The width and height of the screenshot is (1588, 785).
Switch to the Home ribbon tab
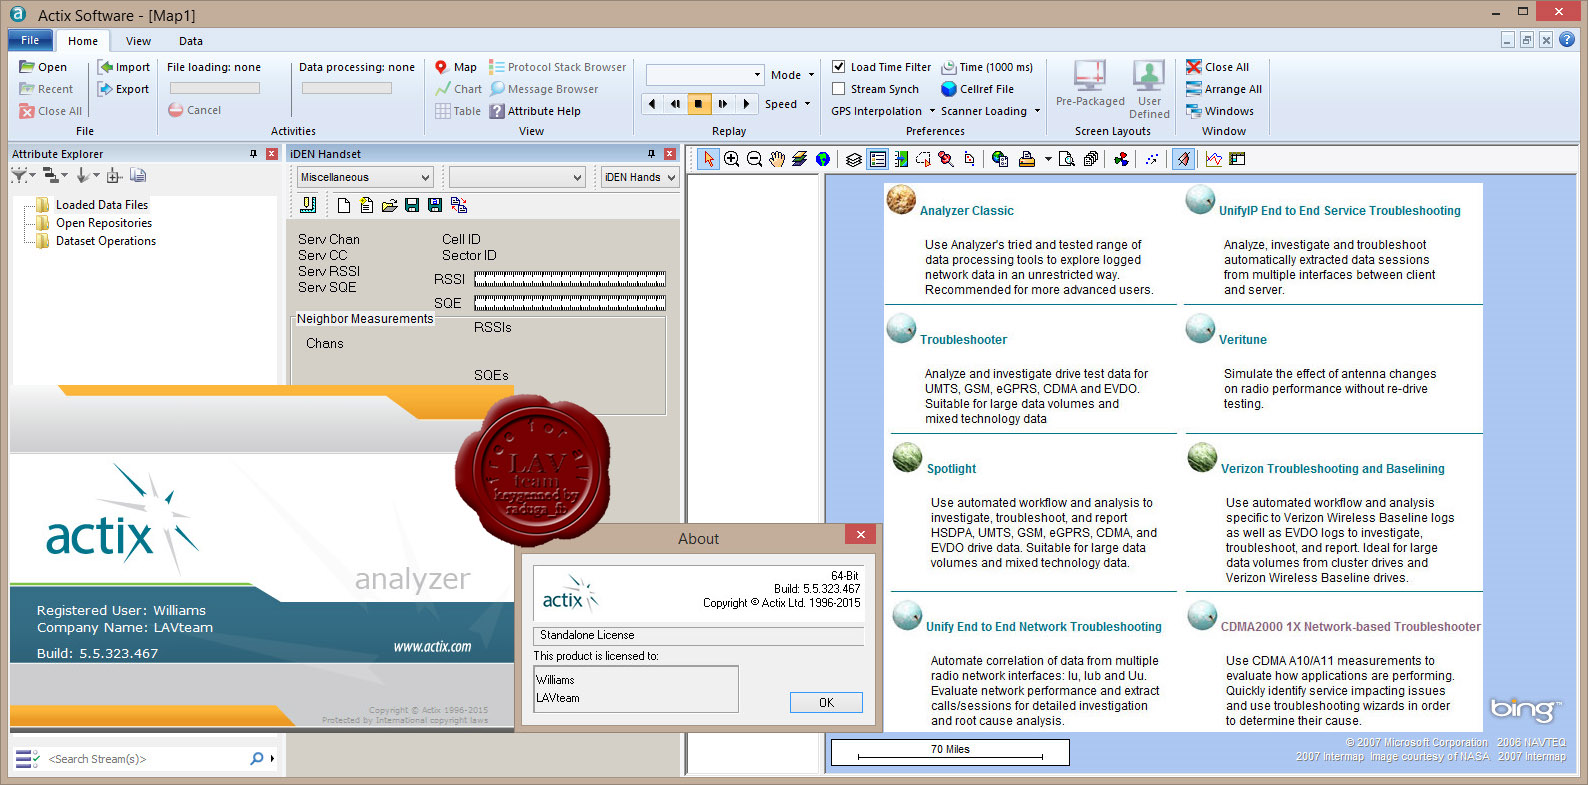[x=83, y=41]
